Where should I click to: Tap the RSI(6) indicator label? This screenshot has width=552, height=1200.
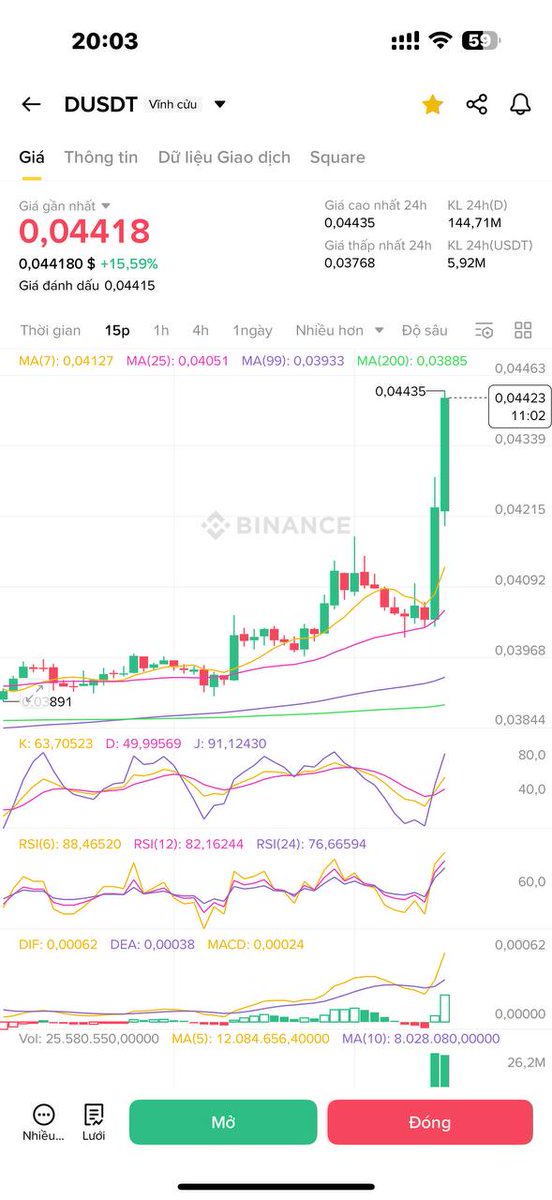(x=70, y=844)
